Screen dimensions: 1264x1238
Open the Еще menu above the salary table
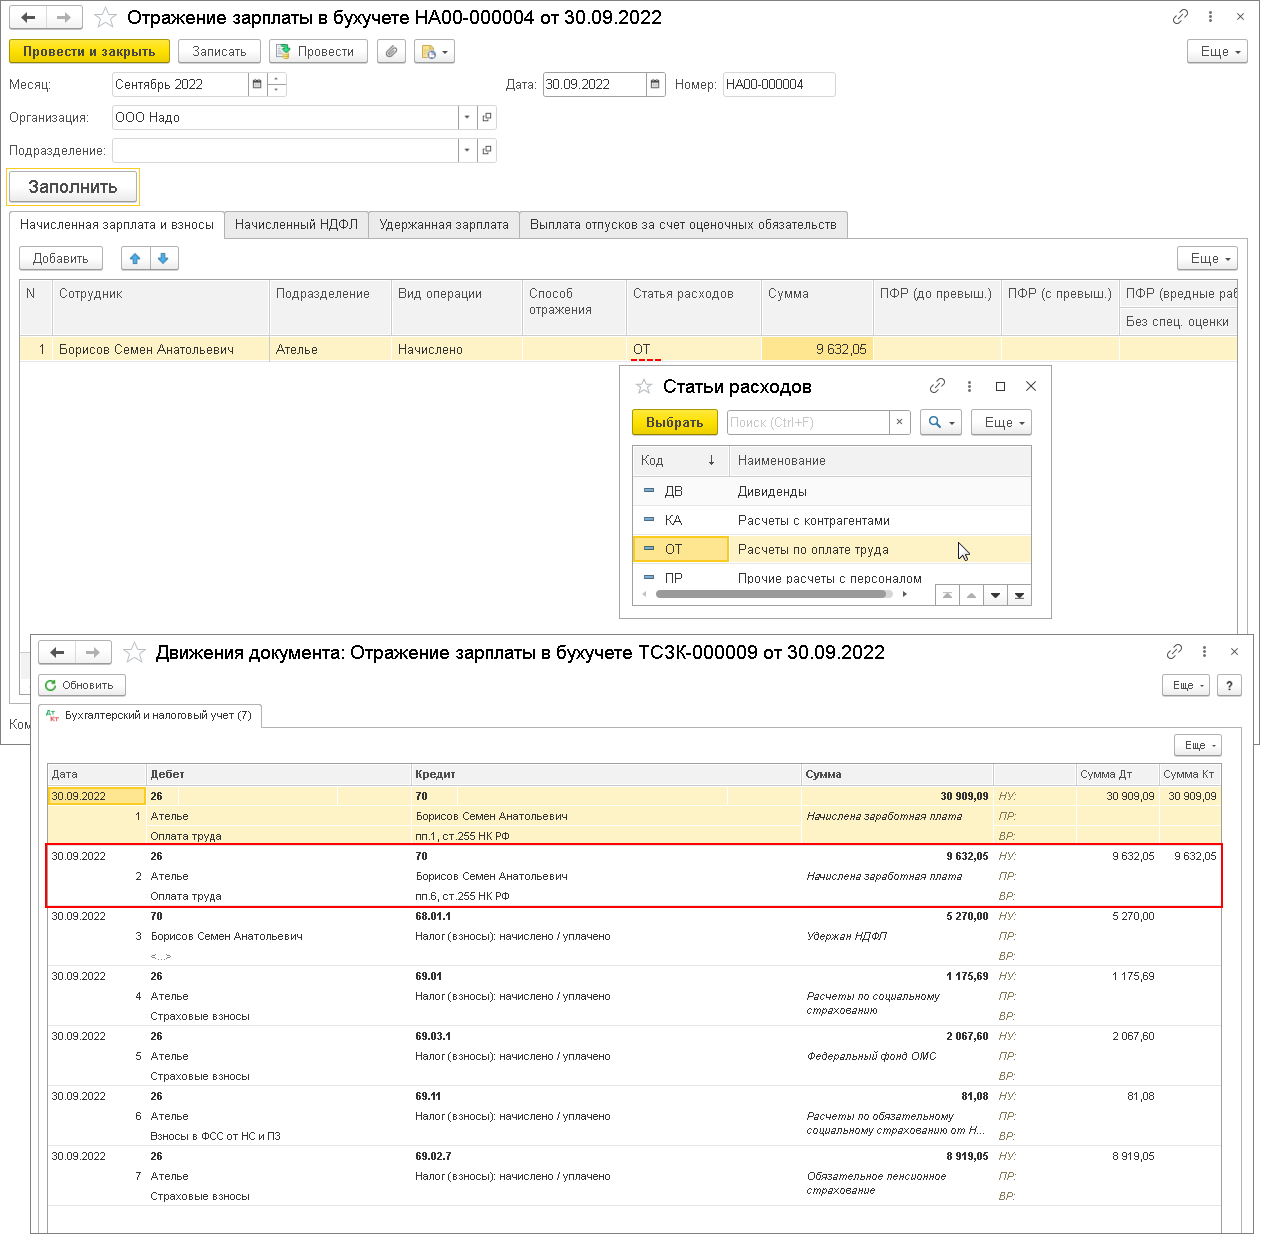pos(1207,258)
